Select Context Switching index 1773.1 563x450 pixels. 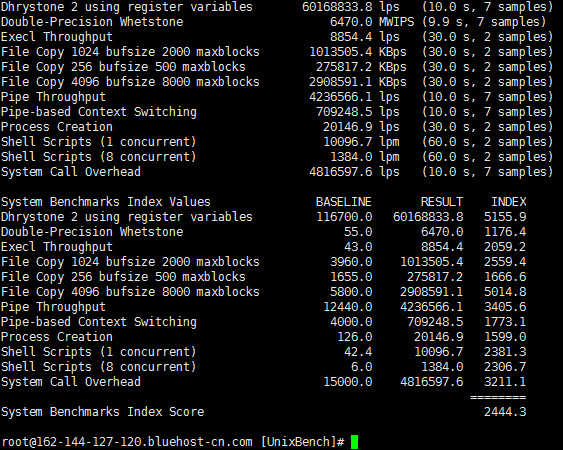pos(505,322)
